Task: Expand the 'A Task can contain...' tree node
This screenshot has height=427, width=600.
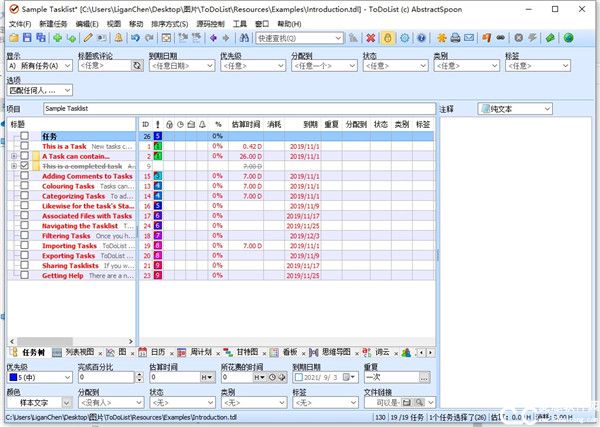Action: click(13, 156)
